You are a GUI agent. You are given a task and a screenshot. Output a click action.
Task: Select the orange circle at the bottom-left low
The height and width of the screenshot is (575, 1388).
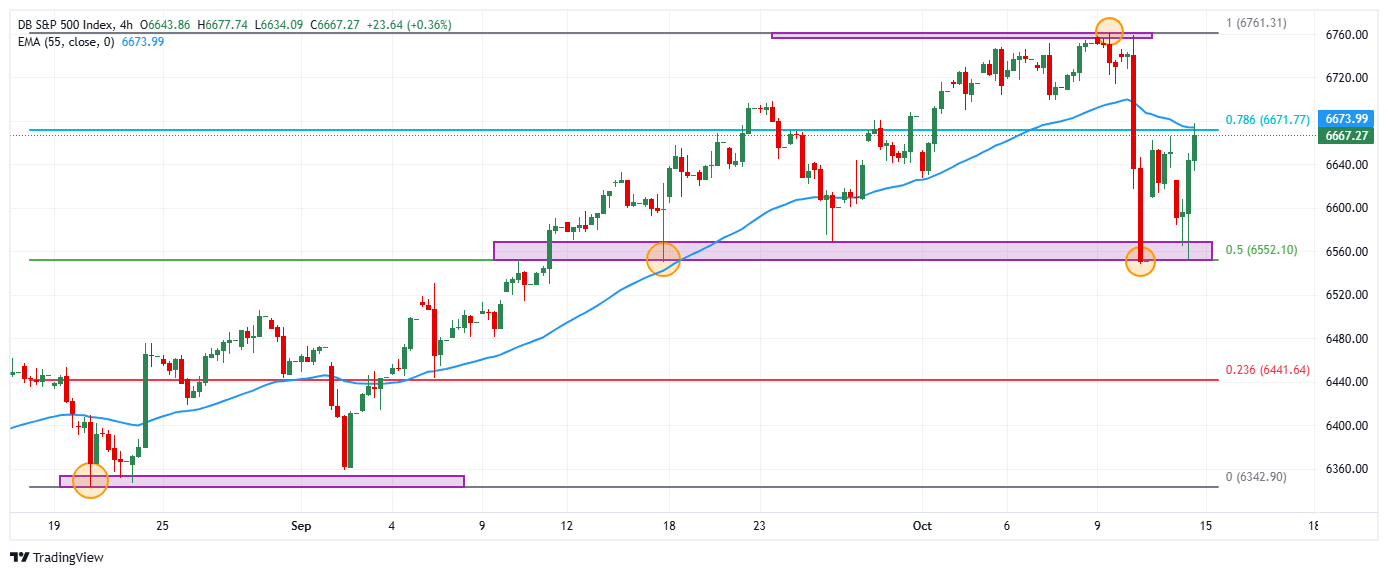click(90, 480)
